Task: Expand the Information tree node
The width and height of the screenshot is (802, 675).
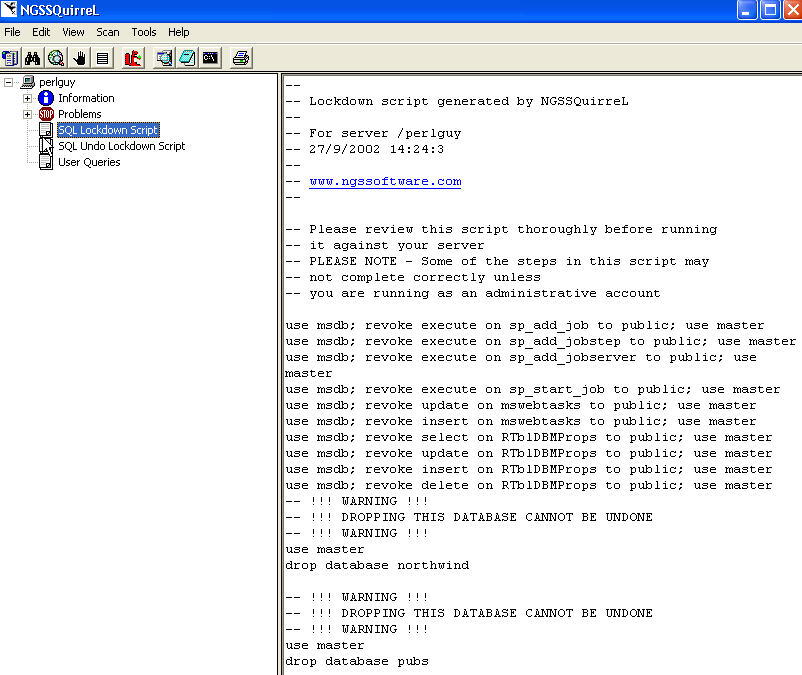Action: (28, 98)
